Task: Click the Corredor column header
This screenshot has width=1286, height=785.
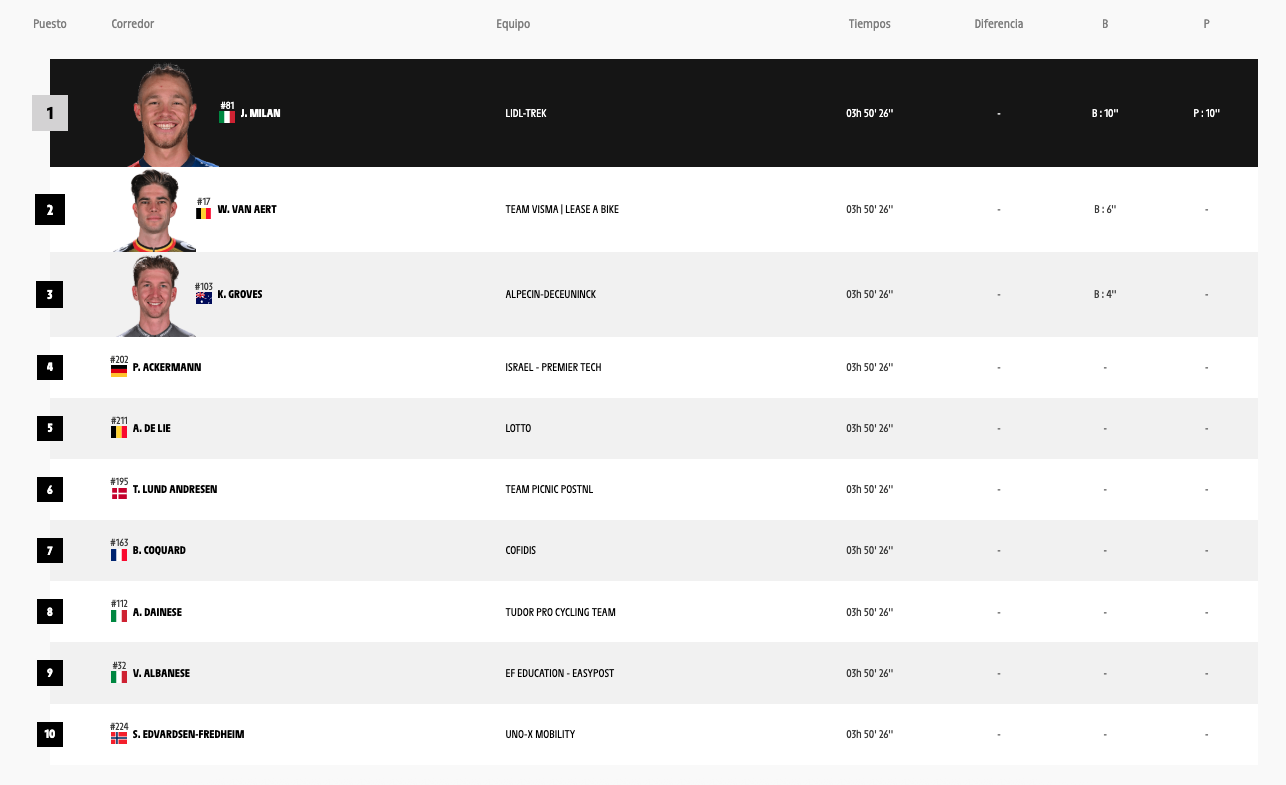Action: 133,24
